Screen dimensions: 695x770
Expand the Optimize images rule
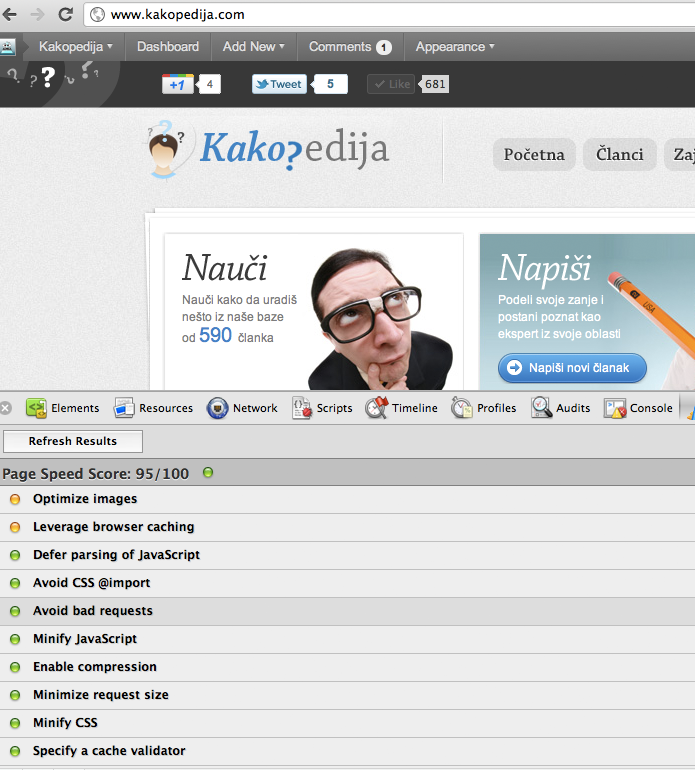pos(347,499)
